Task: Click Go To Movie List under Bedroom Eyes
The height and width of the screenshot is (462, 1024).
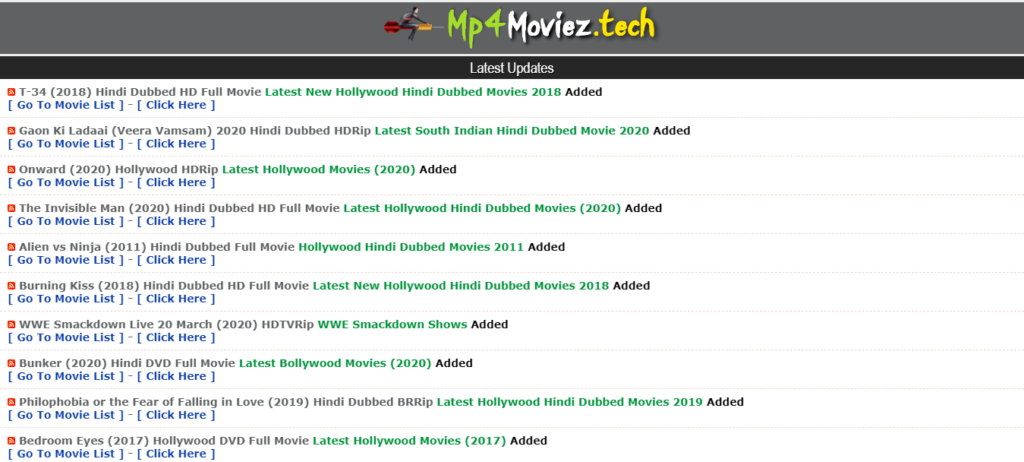Action: point(65,454)
